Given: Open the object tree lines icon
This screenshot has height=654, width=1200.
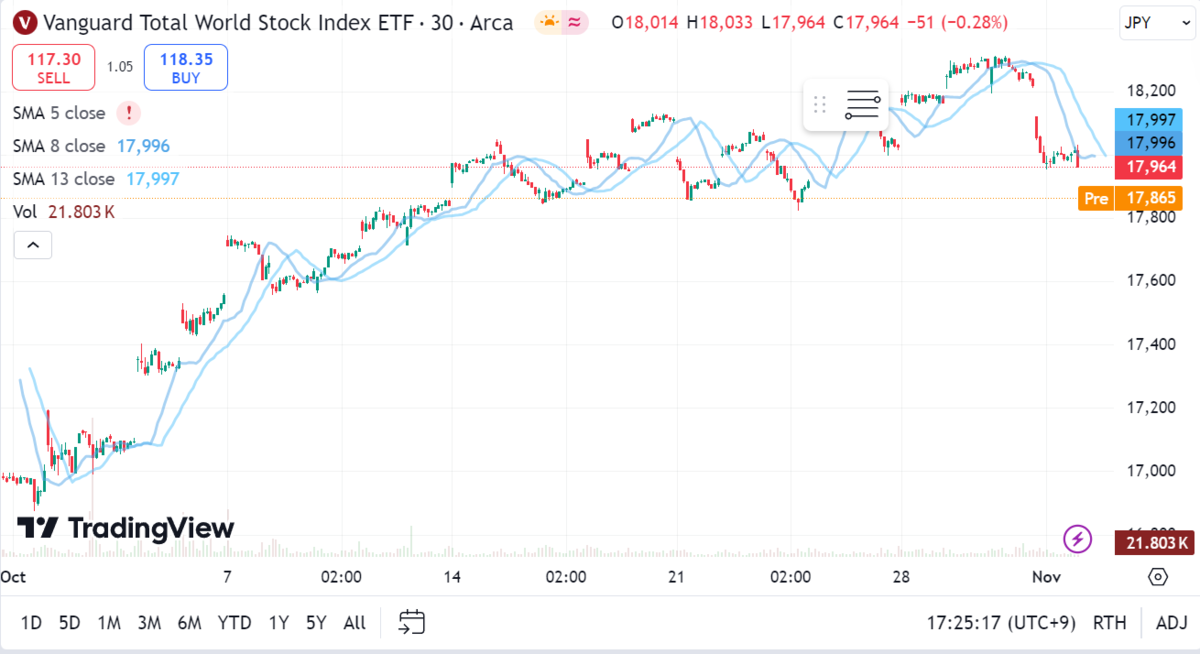Looking at the screenshot, I should [862, 104].
